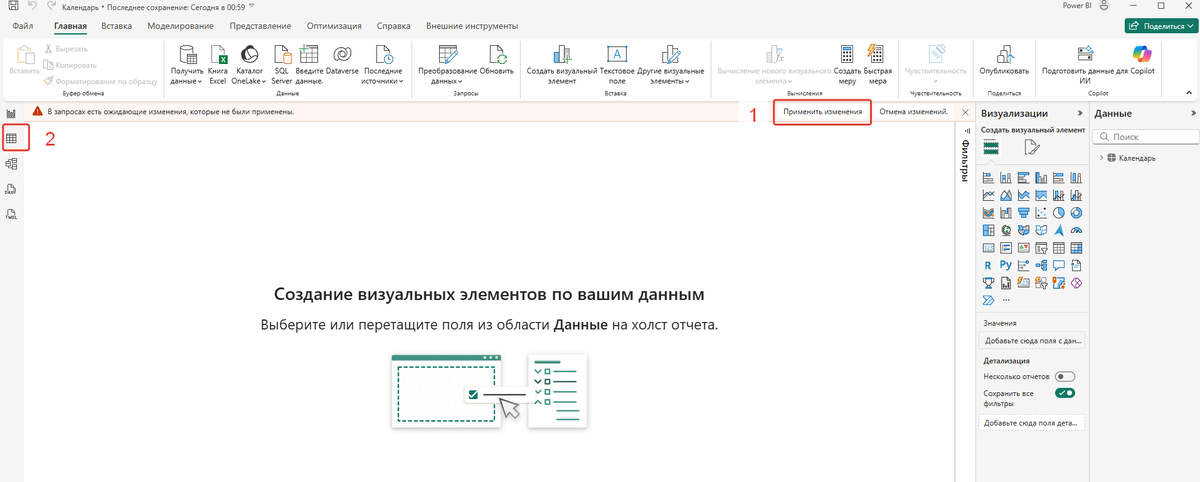Open DAX query view in left sidebar
The width and height of the screenshot is (1200, 482).
coord(11,189)
